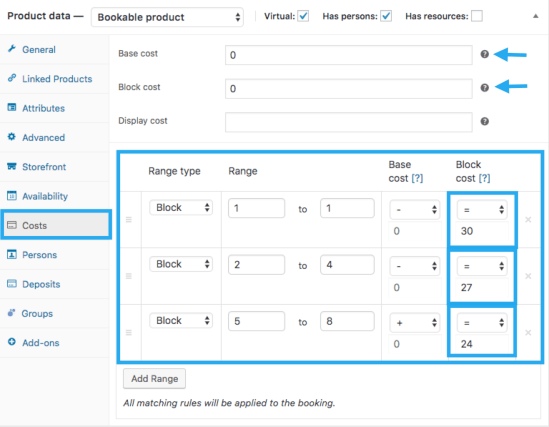Image resolution: width=549 pixels, height=427 pixels.
Task: Delete the 5 to 8 block range row
Action: point(528,332)
